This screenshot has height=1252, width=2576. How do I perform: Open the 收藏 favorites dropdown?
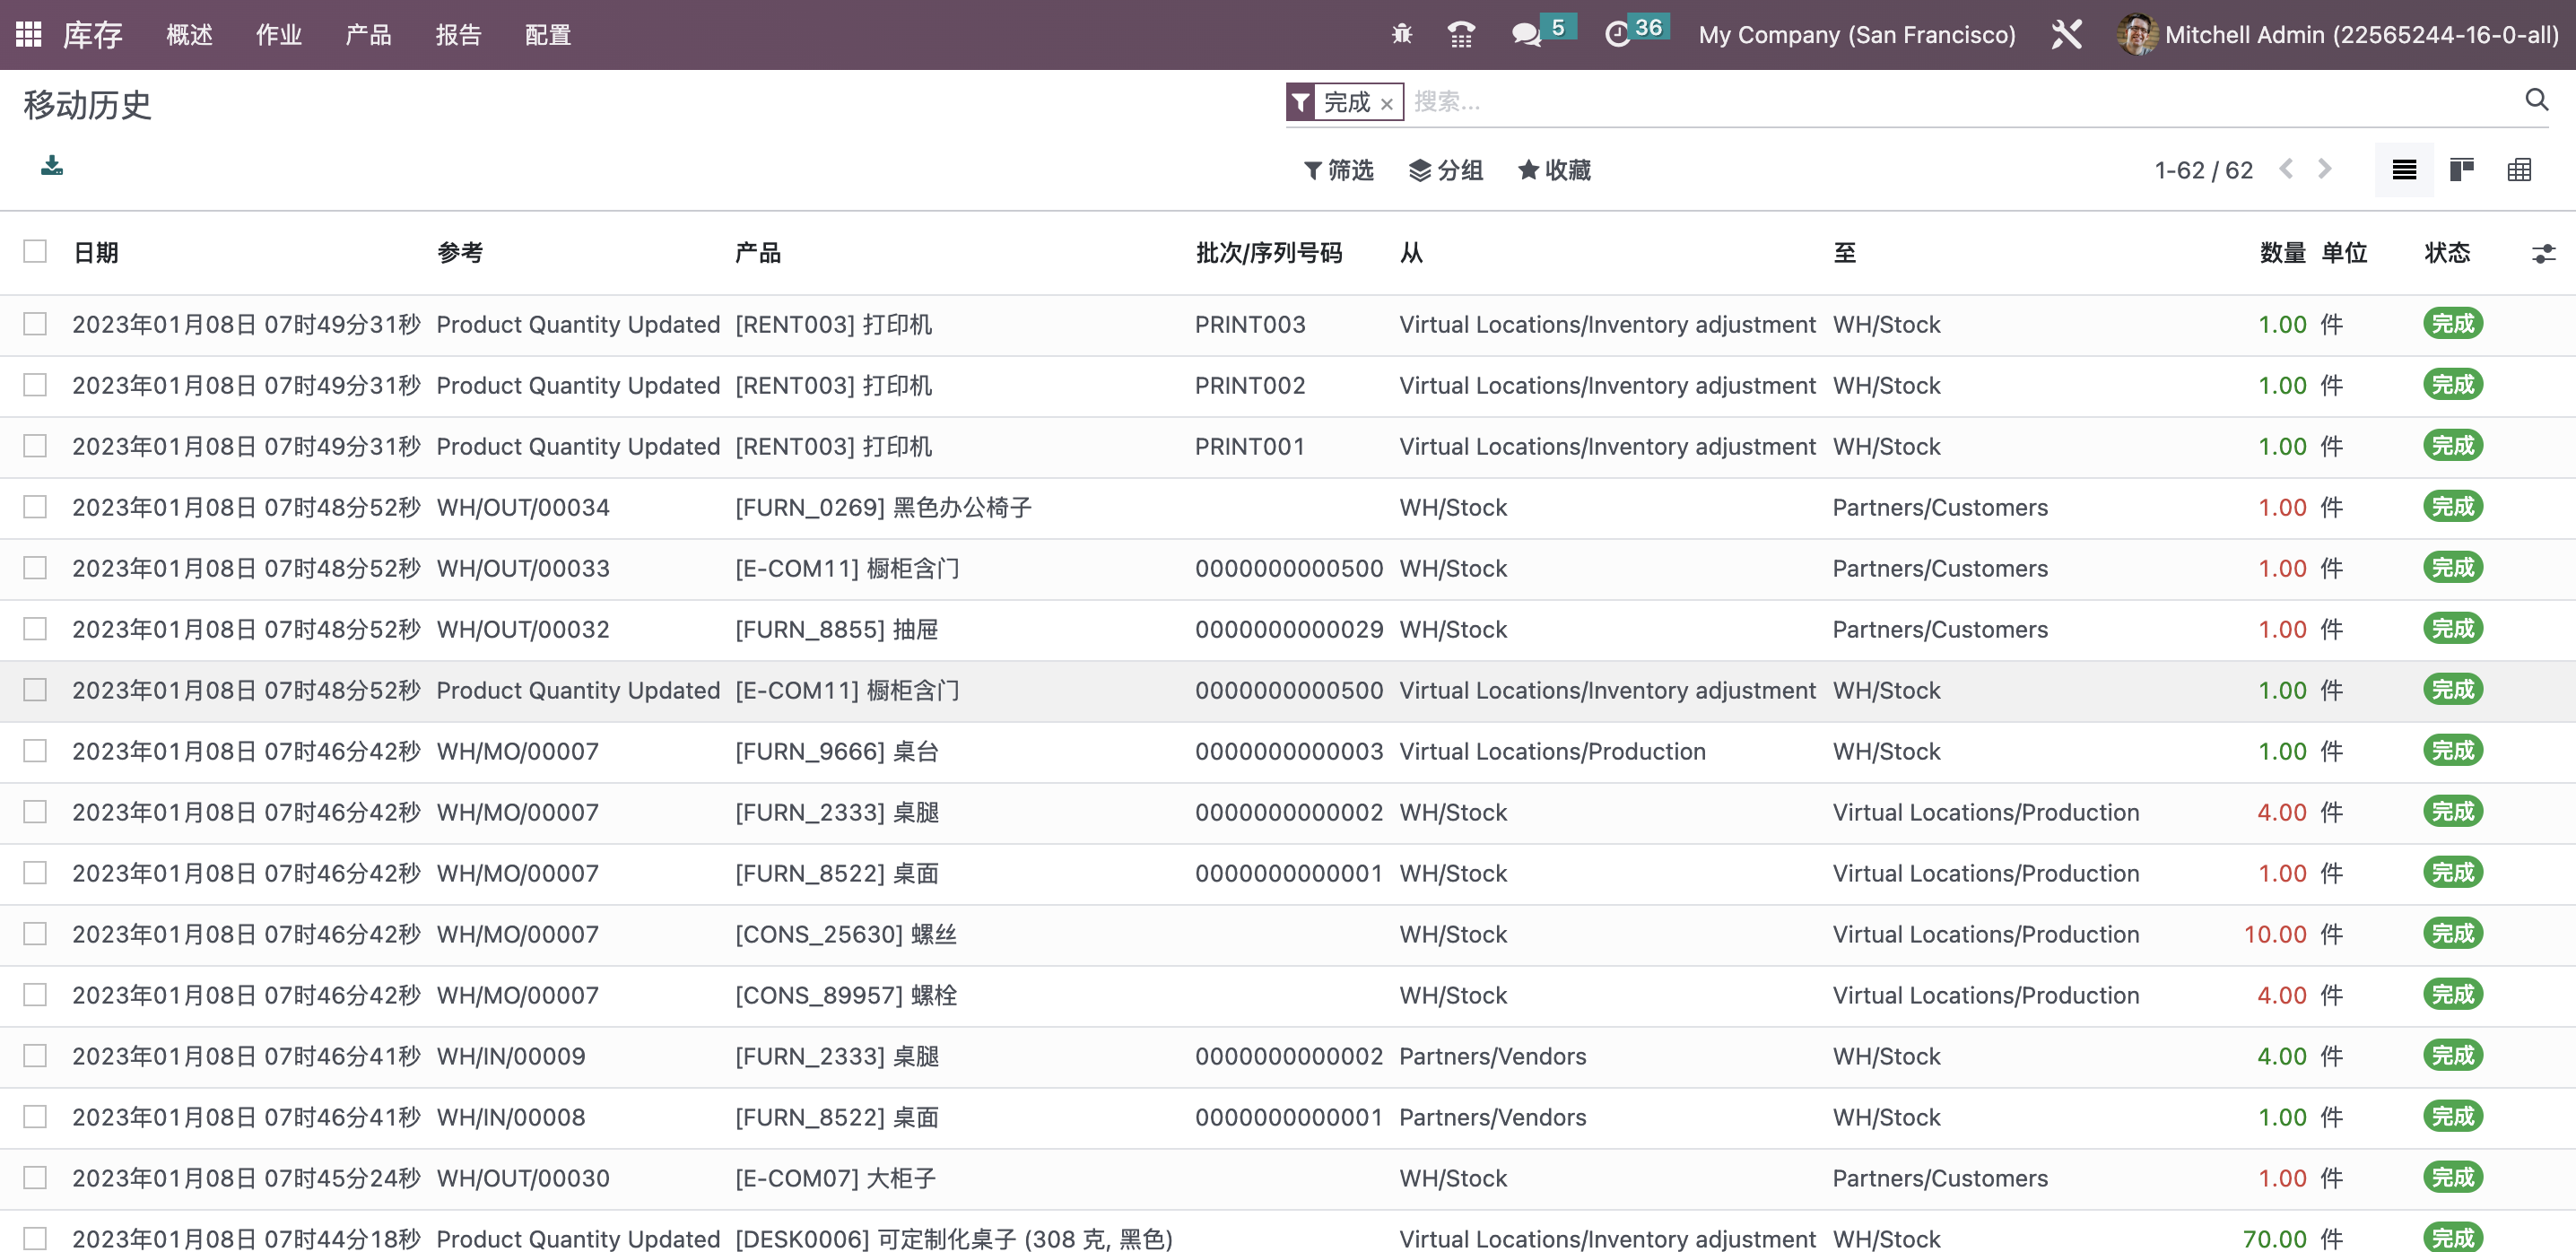[x=1554, y=170]
